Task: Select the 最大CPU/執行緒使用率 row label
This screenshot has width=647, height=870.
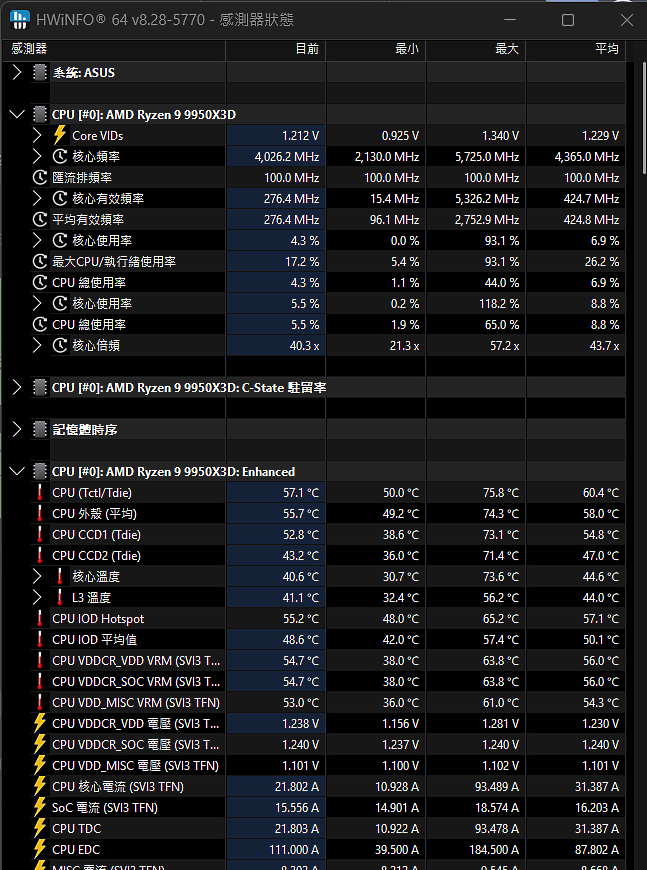Action: 114,261
